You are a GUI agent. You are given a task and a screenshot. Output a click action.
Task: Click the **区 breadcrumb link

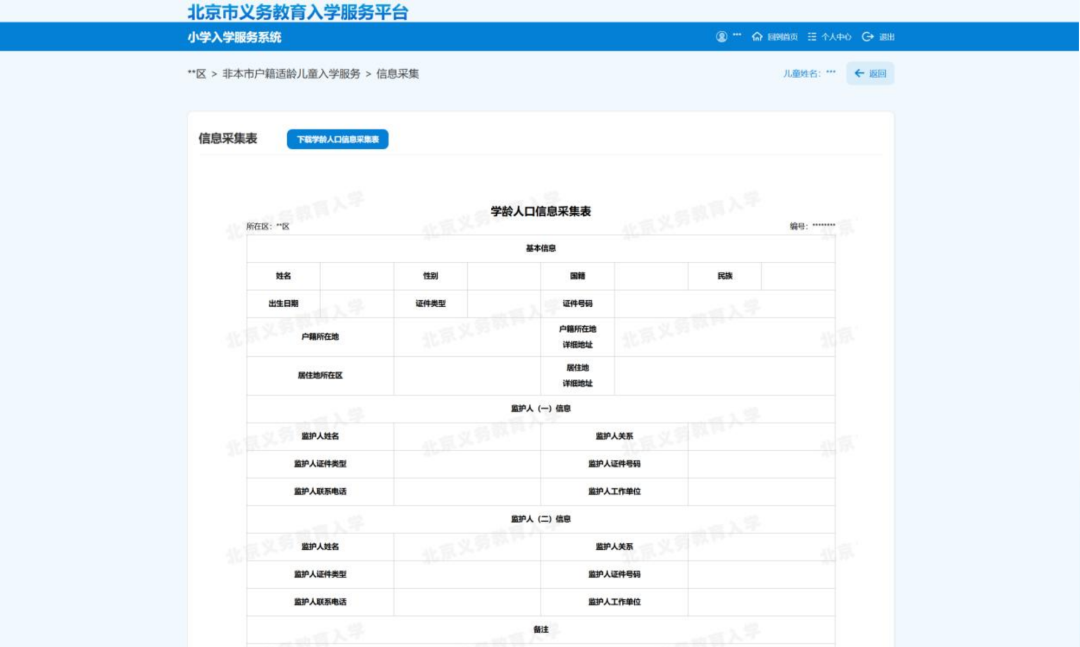[196, 74]
